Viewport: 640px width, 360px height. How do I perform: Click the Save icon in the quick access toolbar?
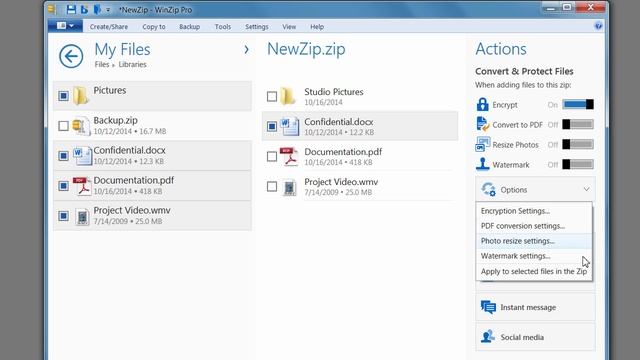[71, 9]
